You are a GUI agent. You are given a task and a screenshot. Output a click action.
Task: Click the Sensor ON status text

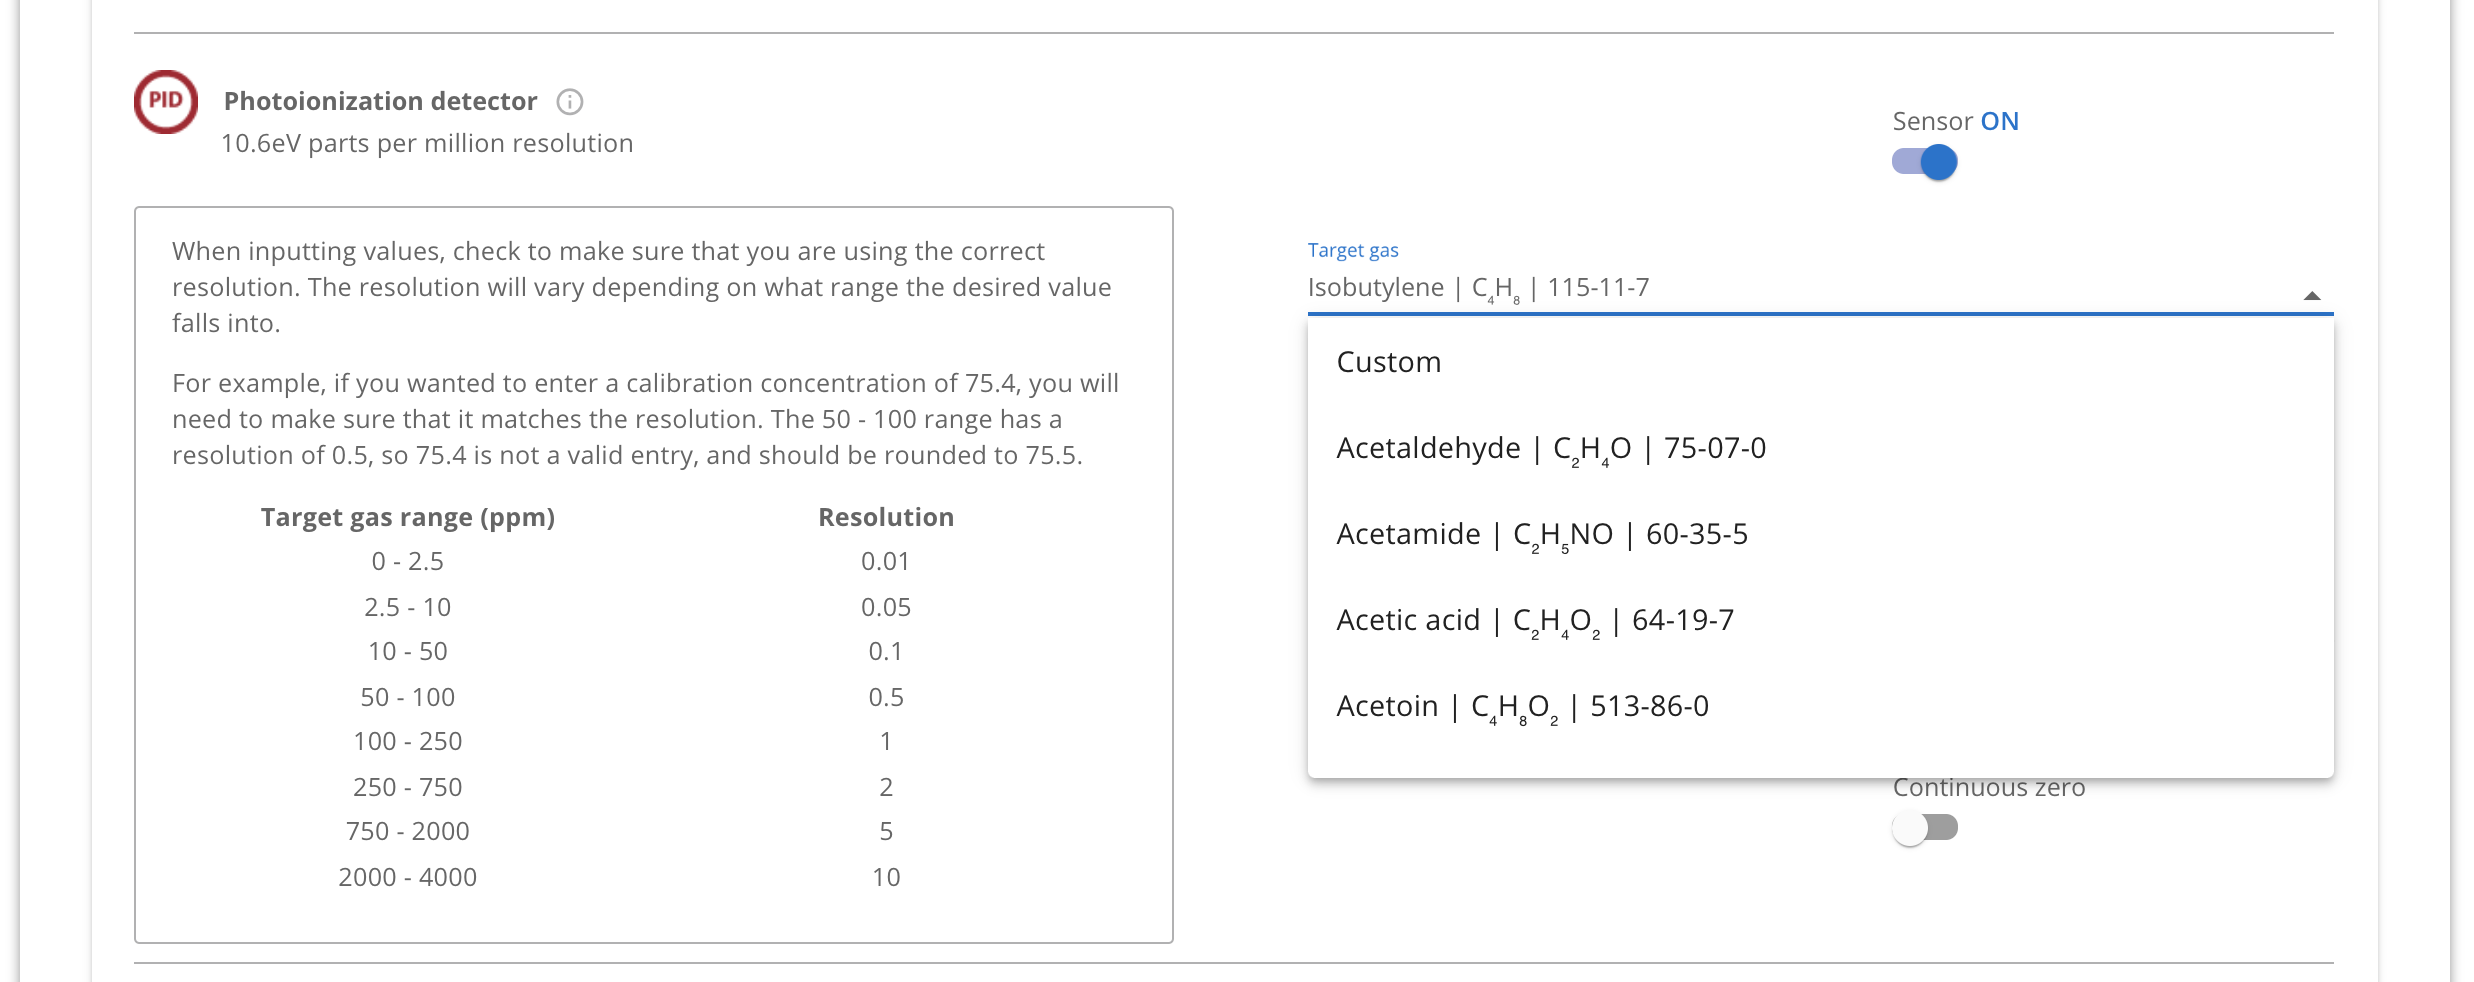[1955, 120]
